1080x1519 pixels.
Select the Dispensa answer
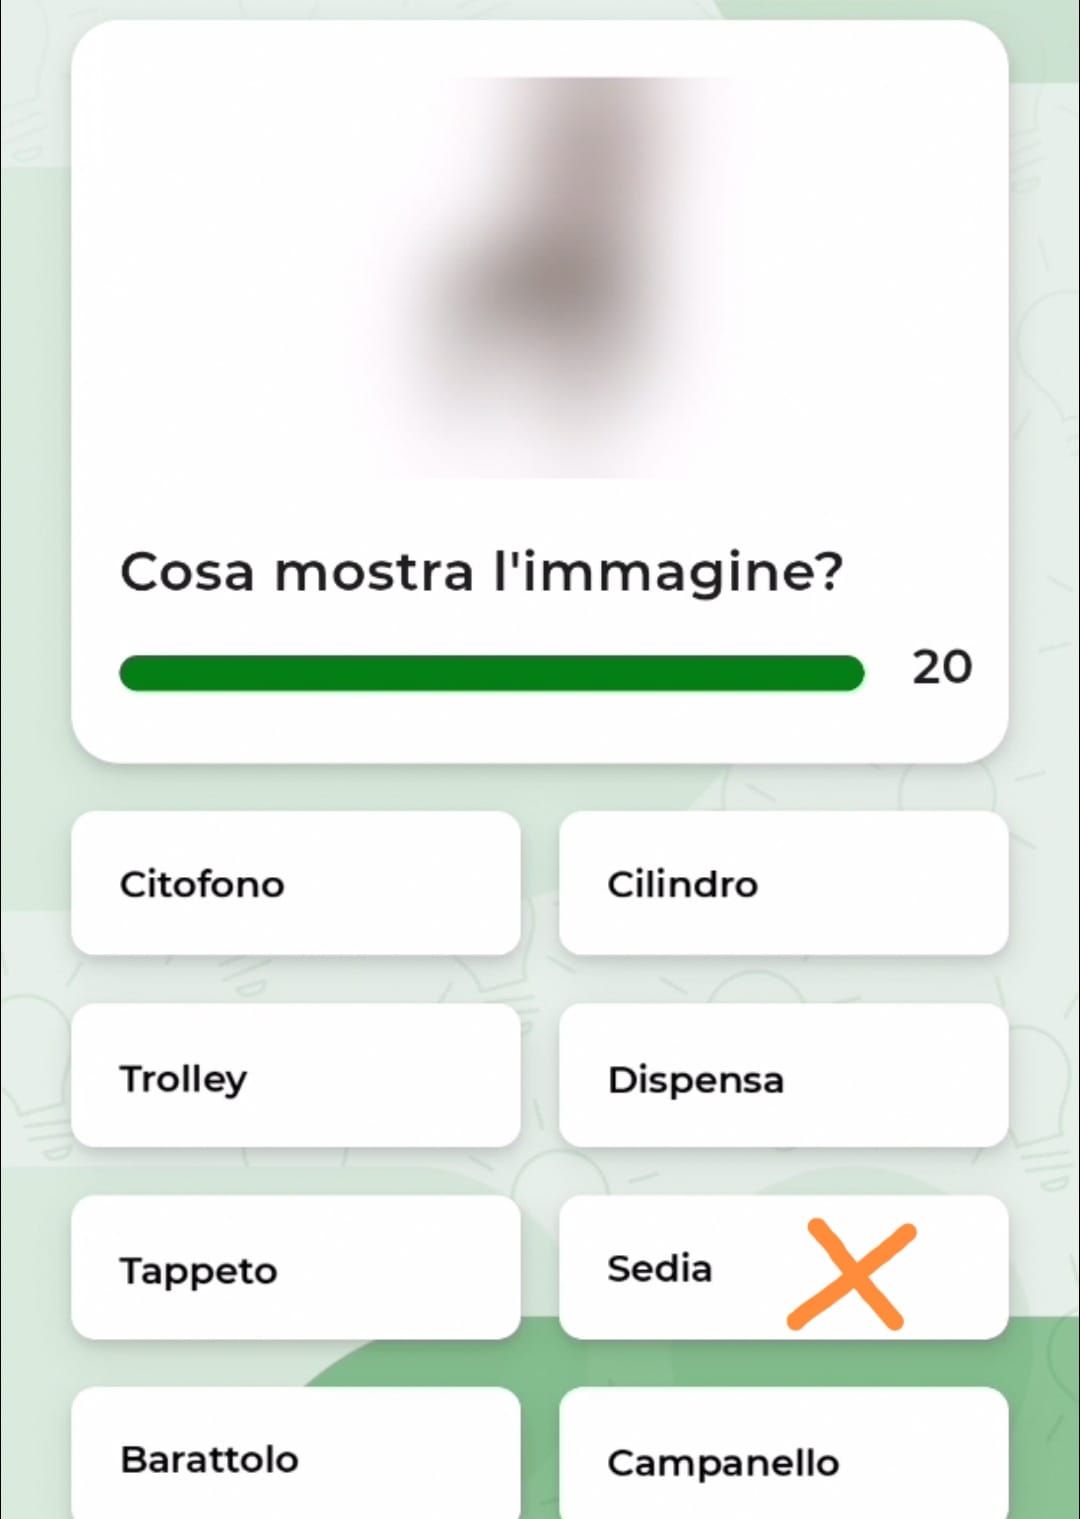(783, 1076)
